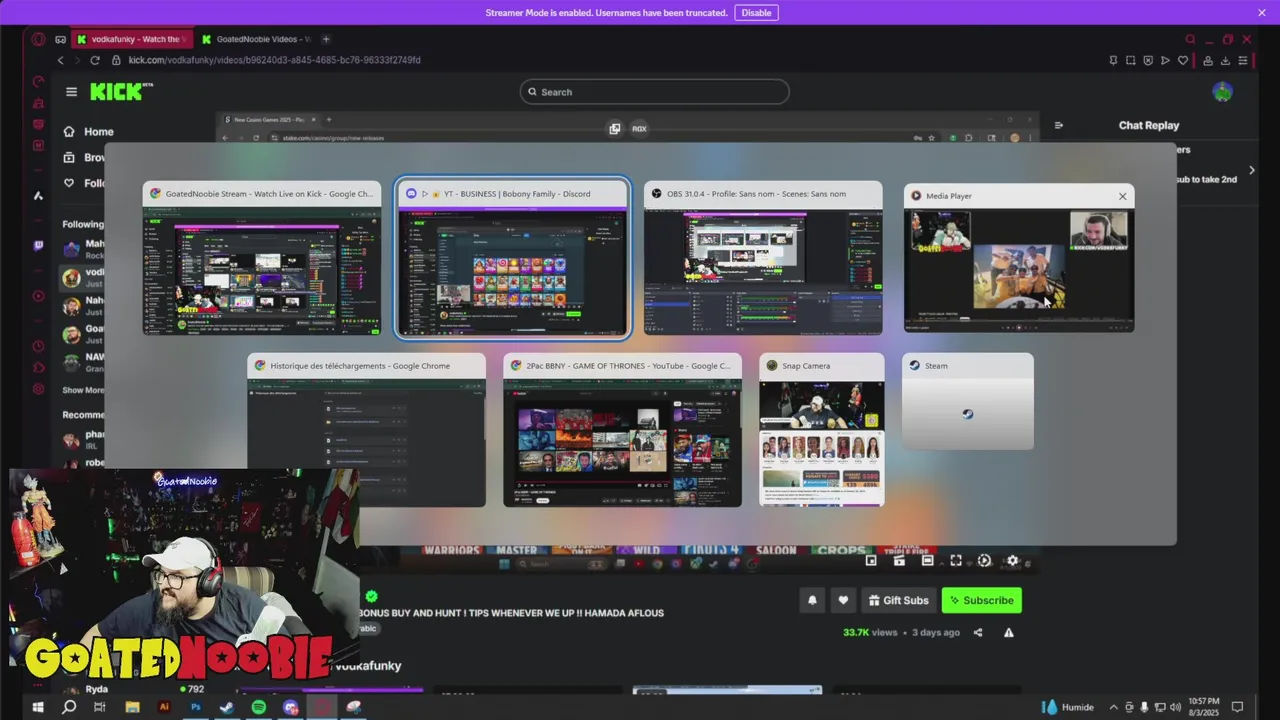The image size is (1280, 720).
Task: Open File Explorer from the taskbar
Action: (132, 707)
